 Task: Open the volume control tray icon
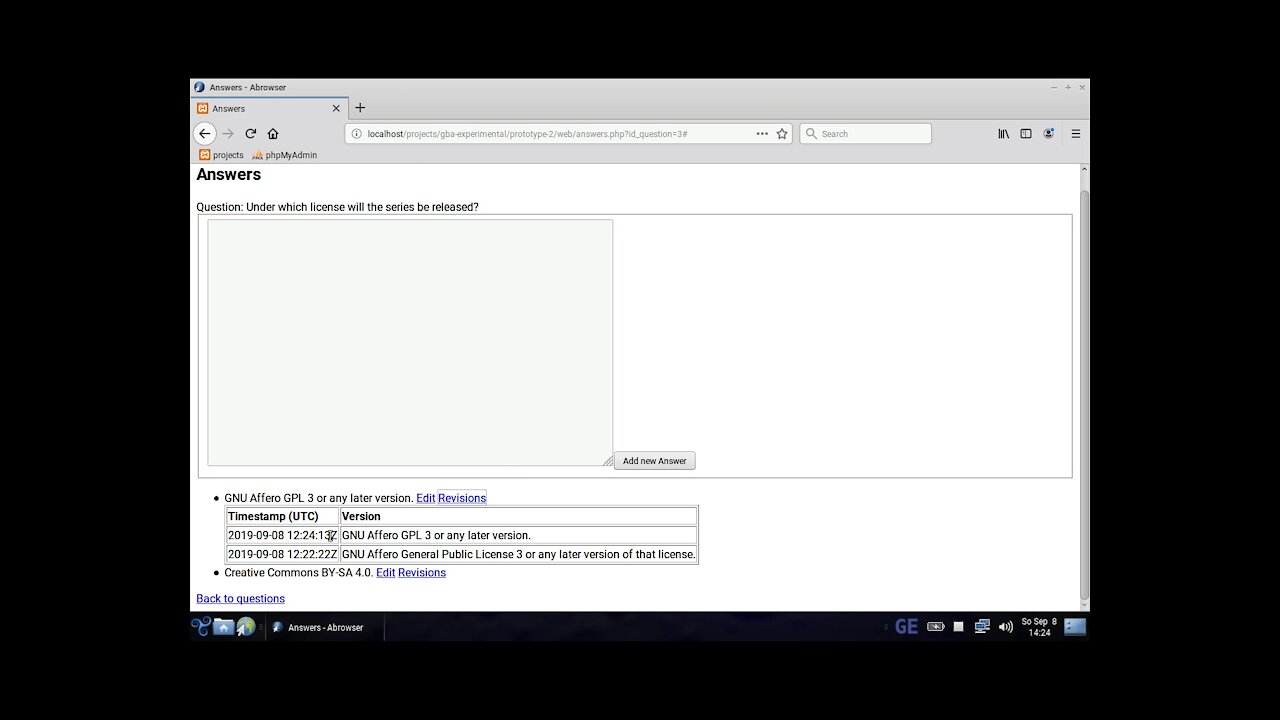1005,627
